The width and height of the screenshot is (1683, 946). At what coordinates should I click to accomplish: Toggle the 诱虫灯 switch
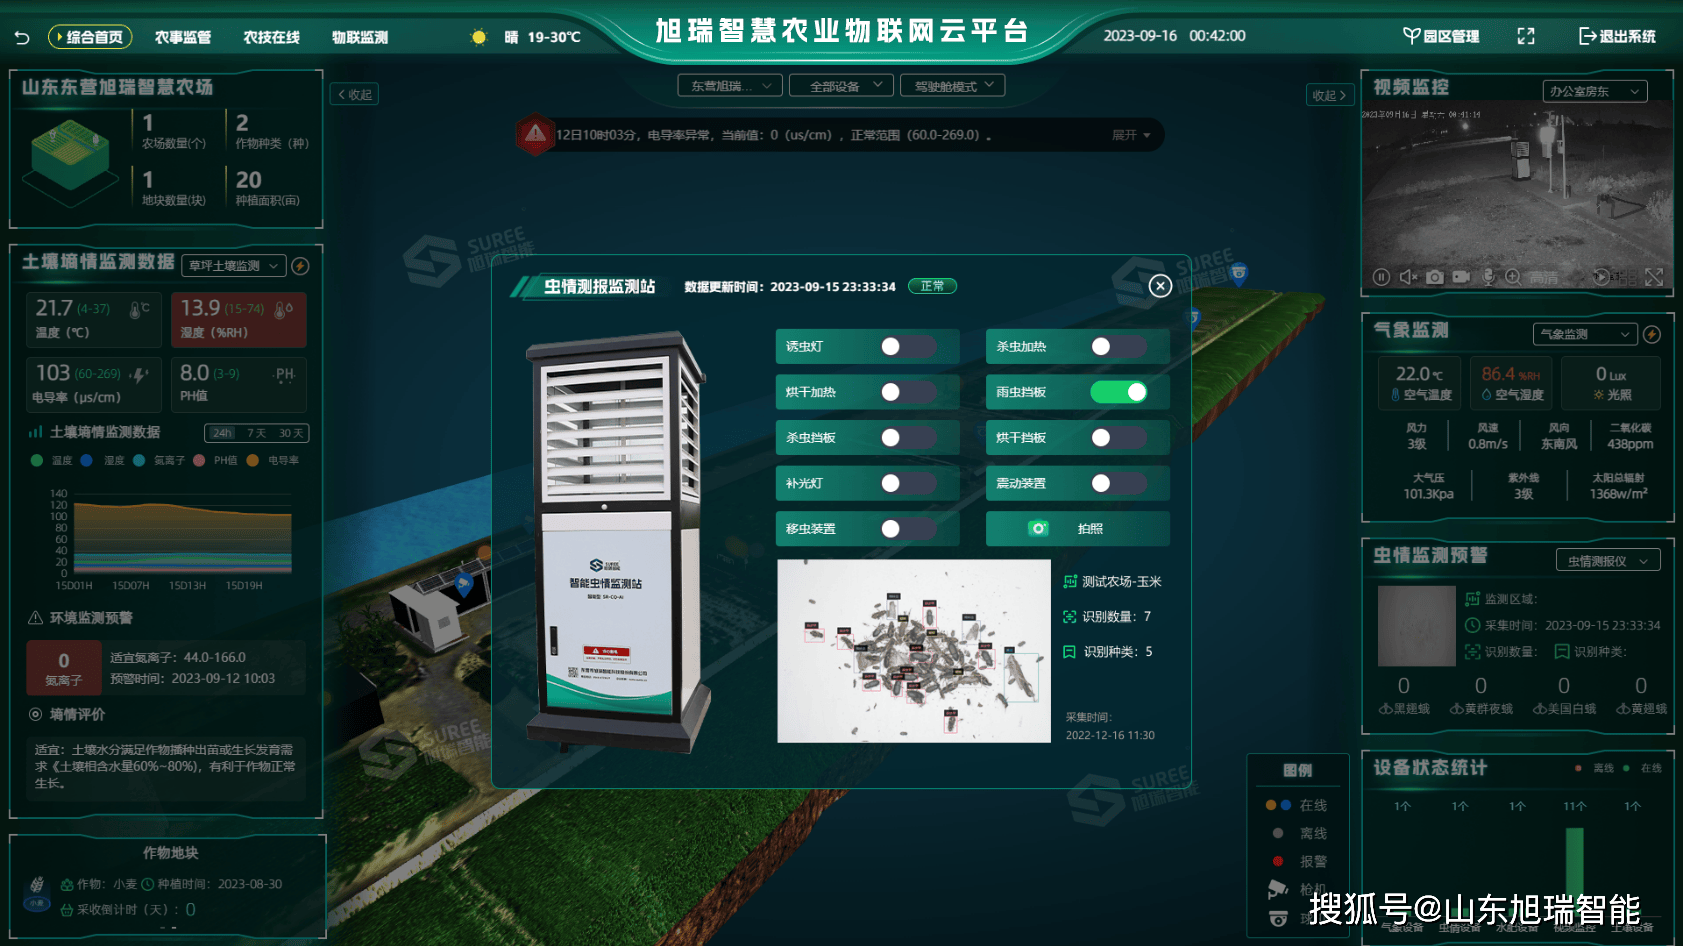(x=908, y=346)
